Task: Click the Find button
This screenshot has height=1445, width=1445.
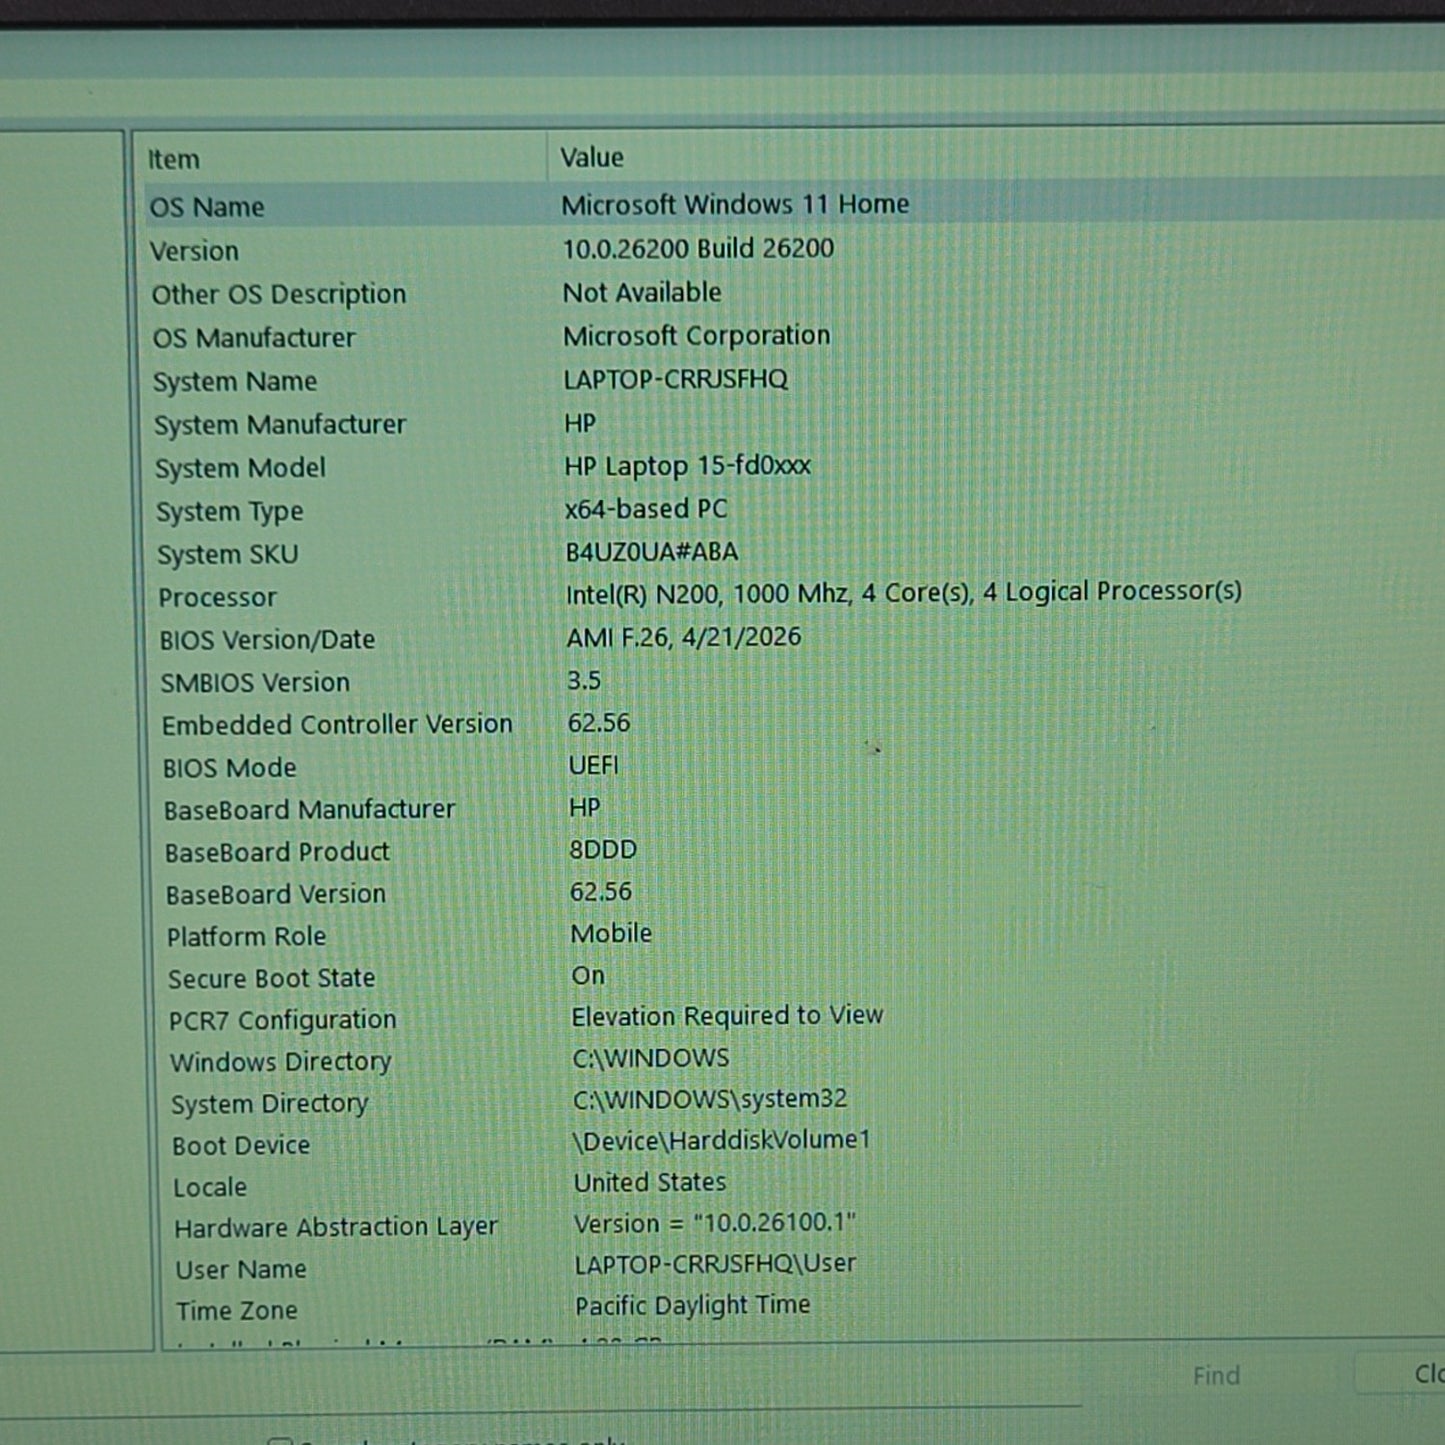Action: (x=1216, y=1376)
